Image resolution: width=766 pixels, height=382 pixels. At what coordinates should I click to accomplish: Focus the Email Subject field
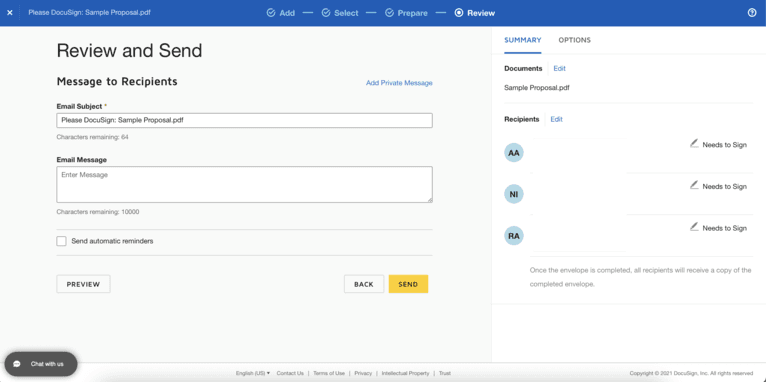[x=244, y=120]
